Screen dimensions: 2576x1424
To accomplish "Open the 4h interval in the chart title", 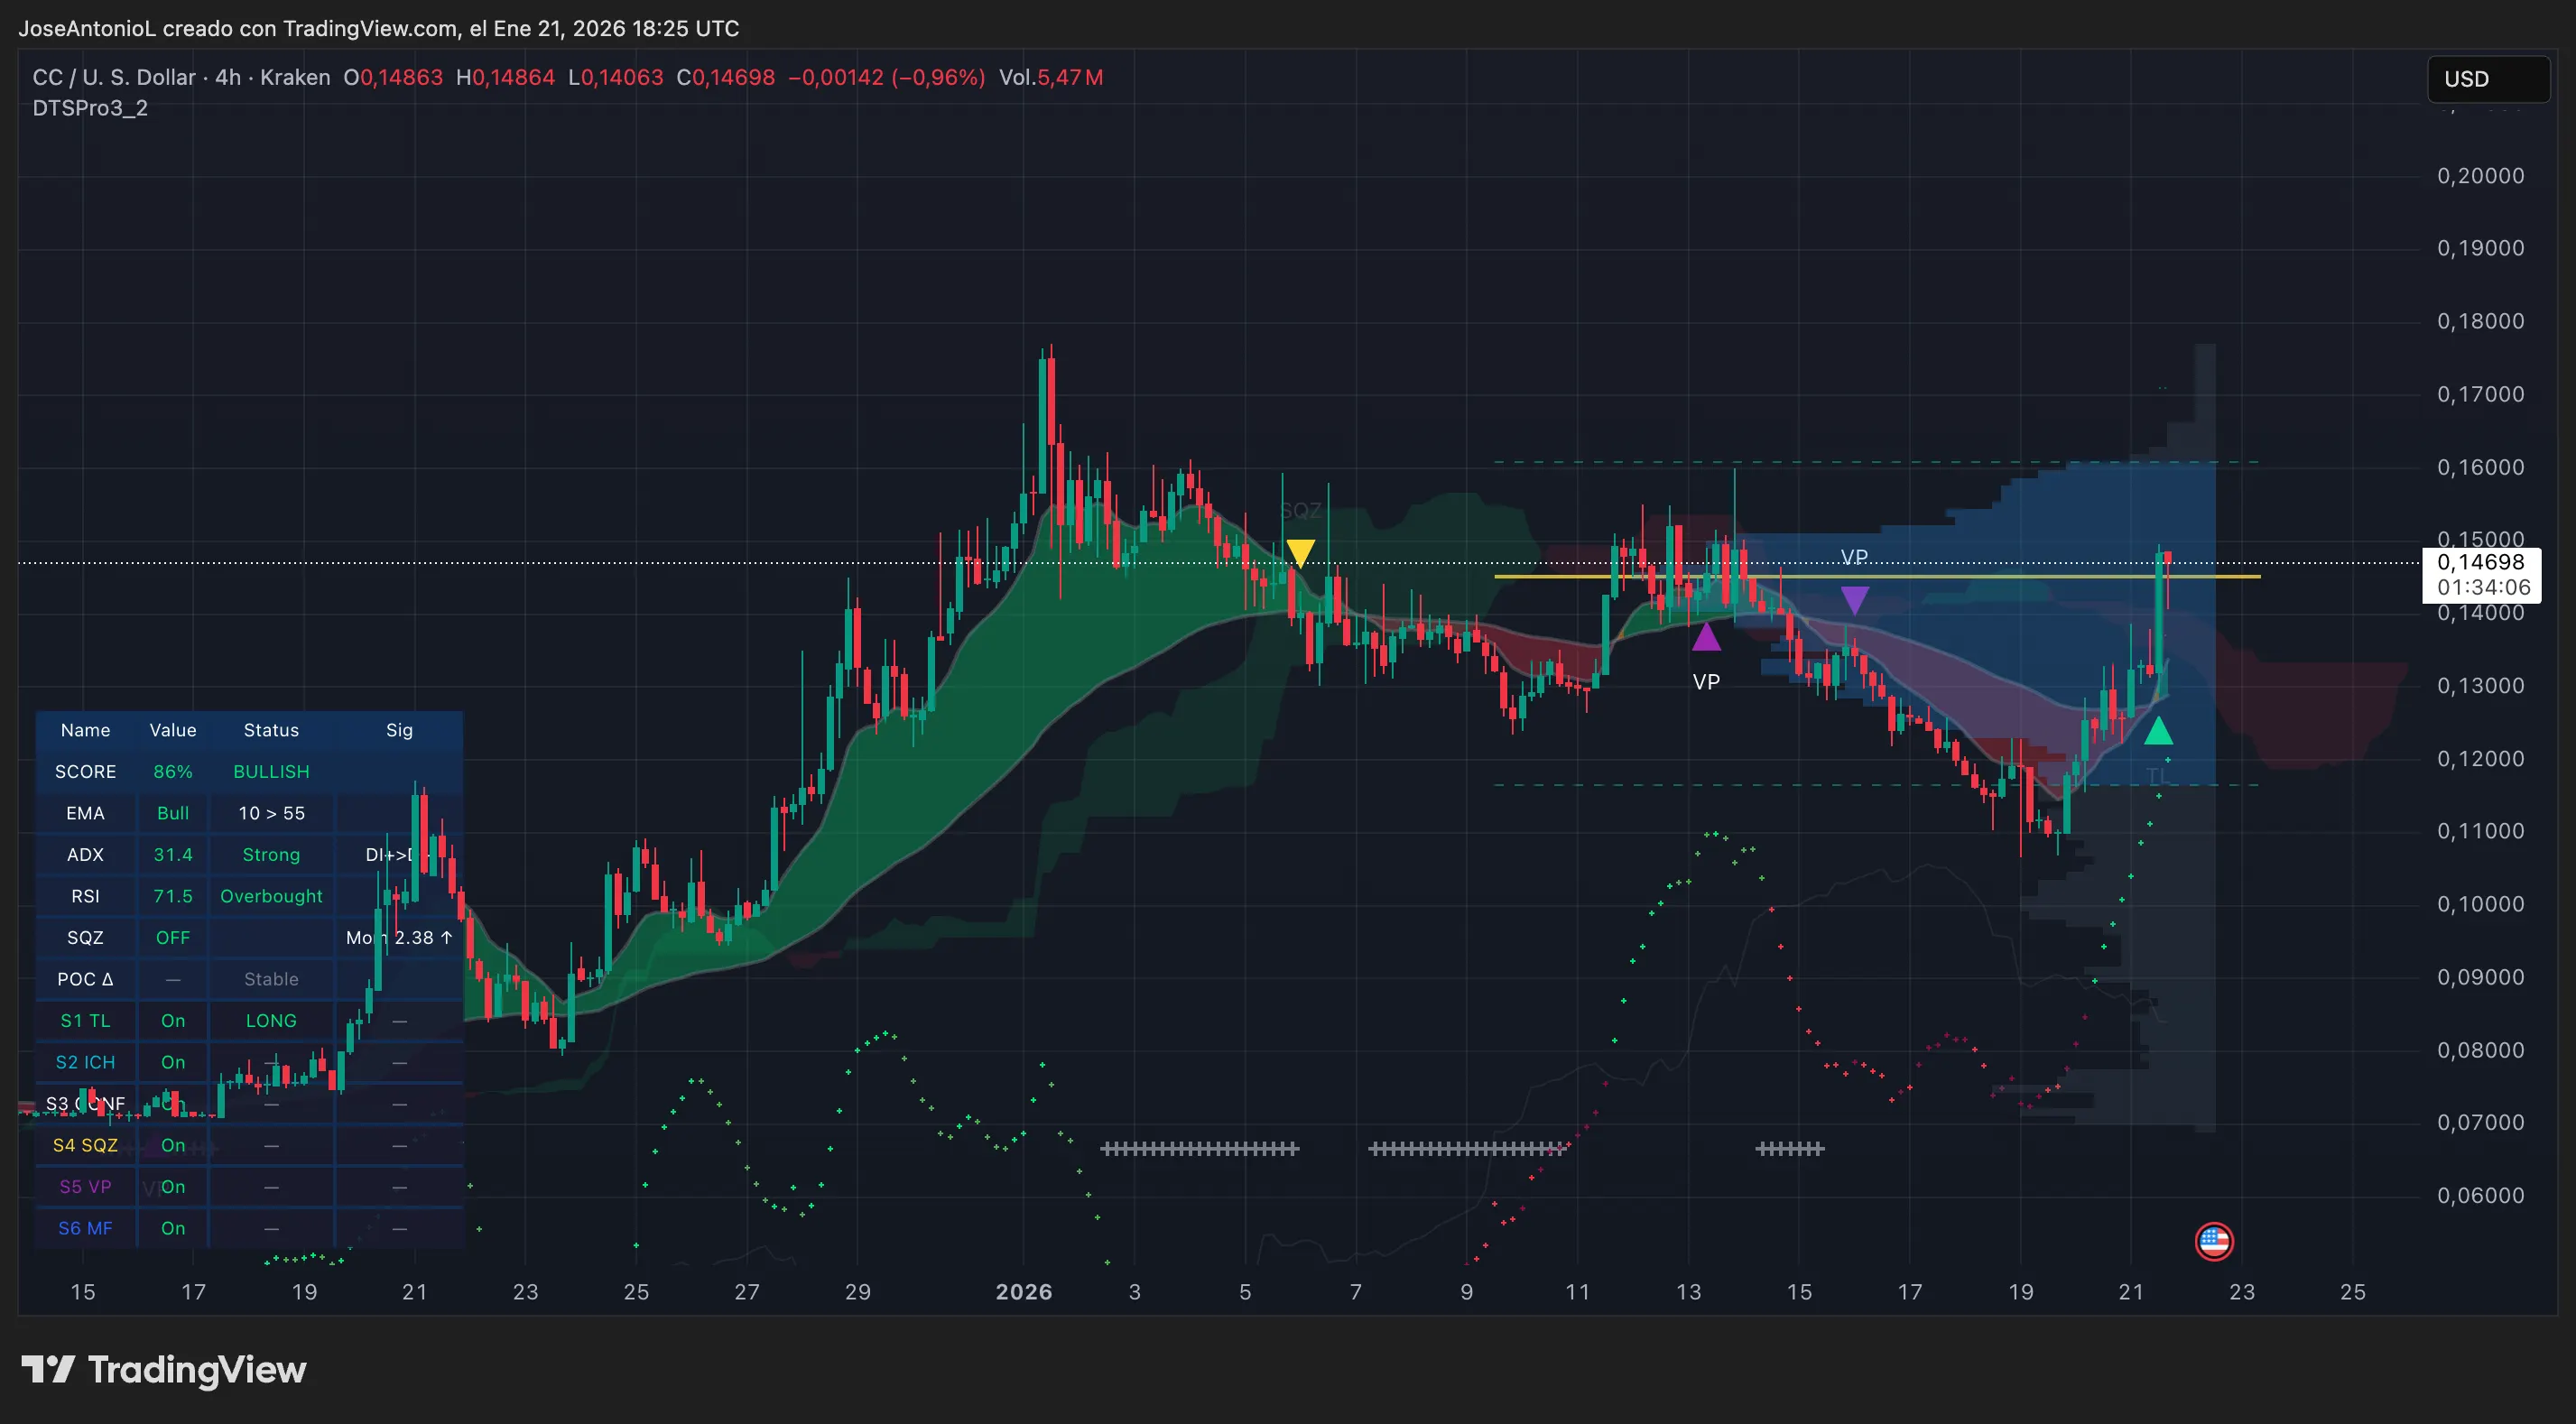I will pyautogui.click(x=228, y=78).
